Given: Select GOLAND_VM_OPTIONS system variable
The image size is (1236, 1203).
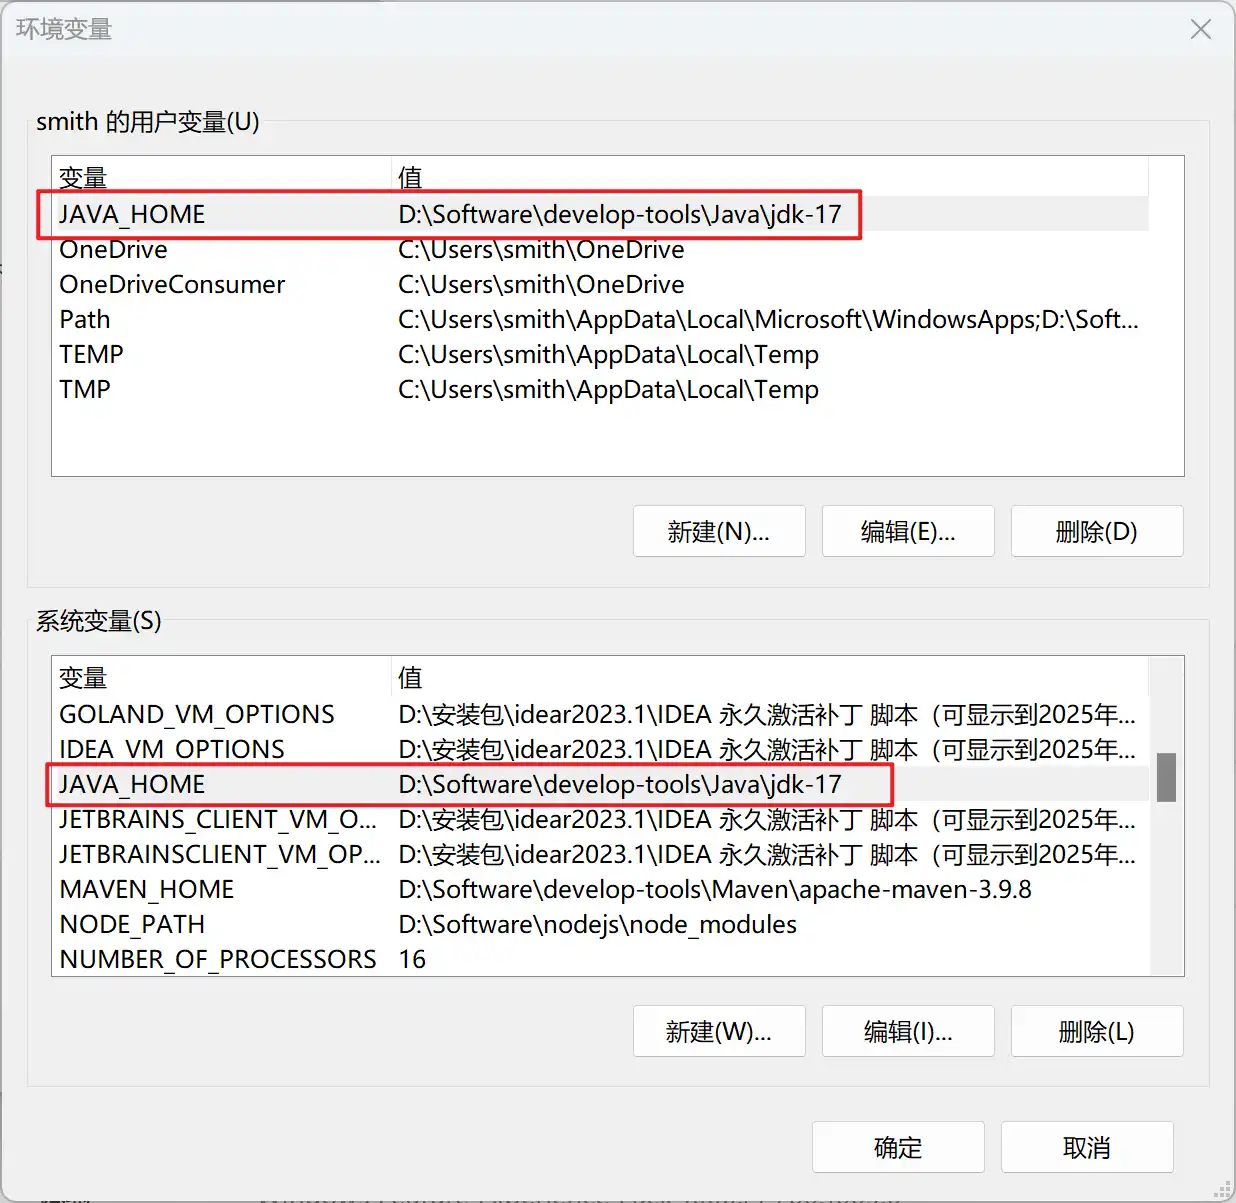Looking at the screenshot, I should (600, 714).
